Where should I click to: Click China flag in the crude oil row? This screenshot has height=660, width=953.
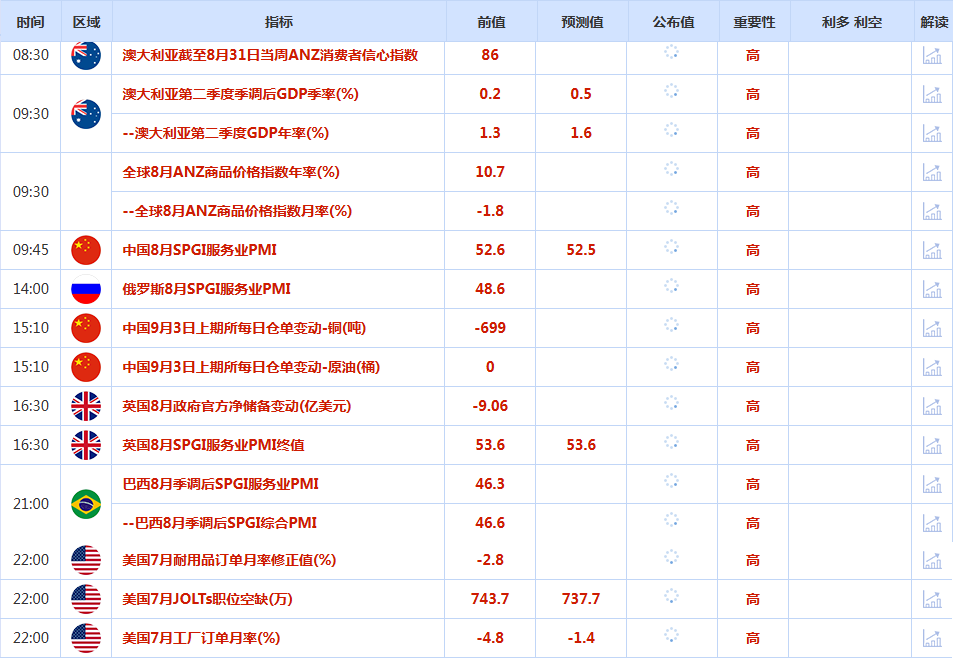(86, 367)
